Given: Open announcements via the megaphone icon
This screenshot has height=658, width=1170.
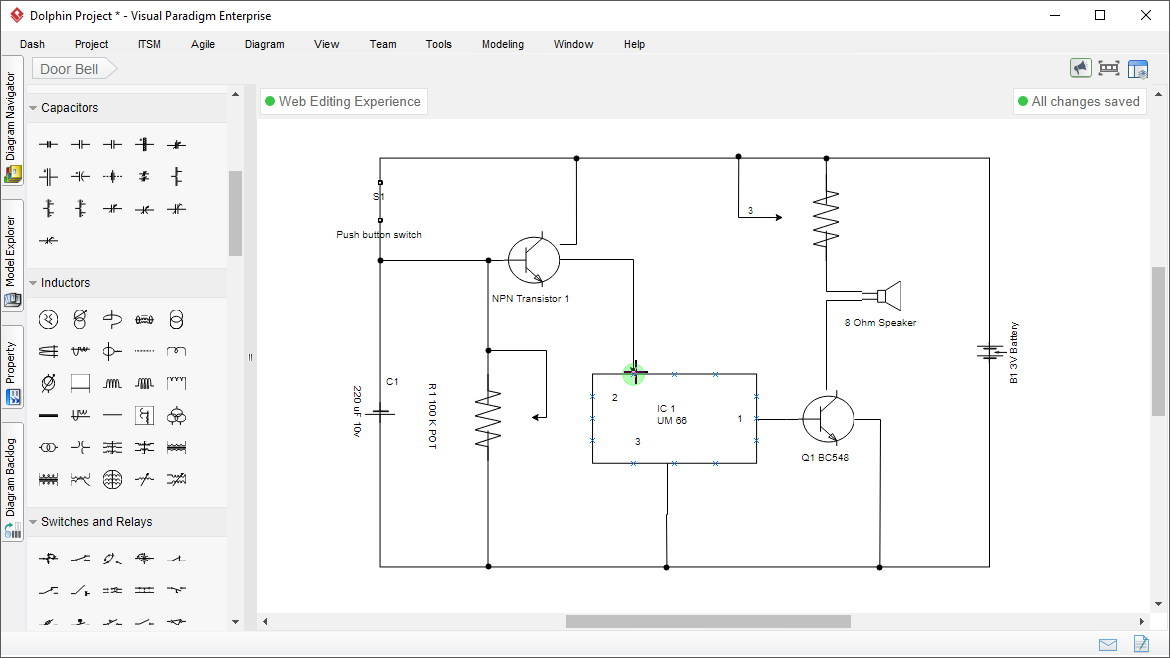Looking at the screenshot, I should (x=1080, y=68).
